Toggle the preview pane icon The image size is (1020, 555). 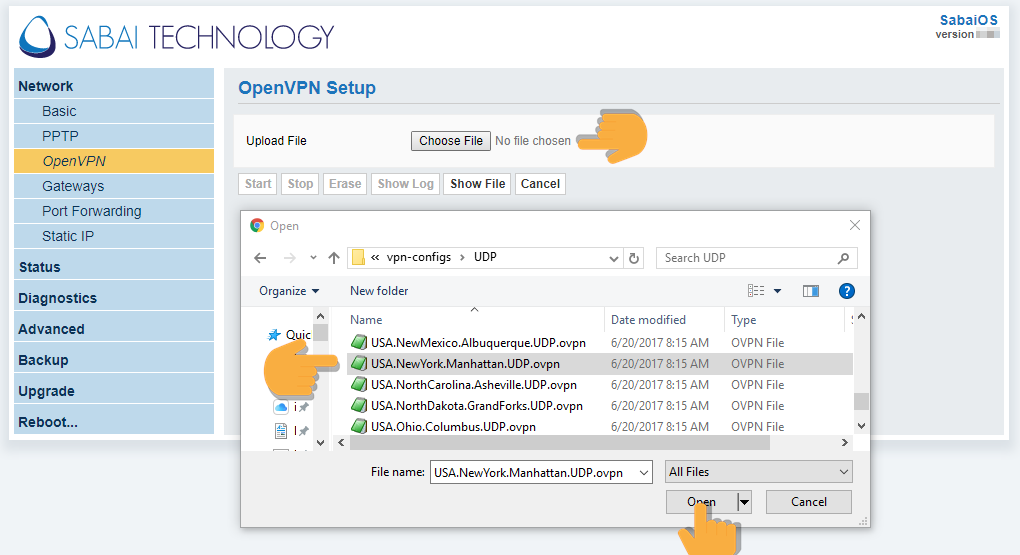(811, 291)
